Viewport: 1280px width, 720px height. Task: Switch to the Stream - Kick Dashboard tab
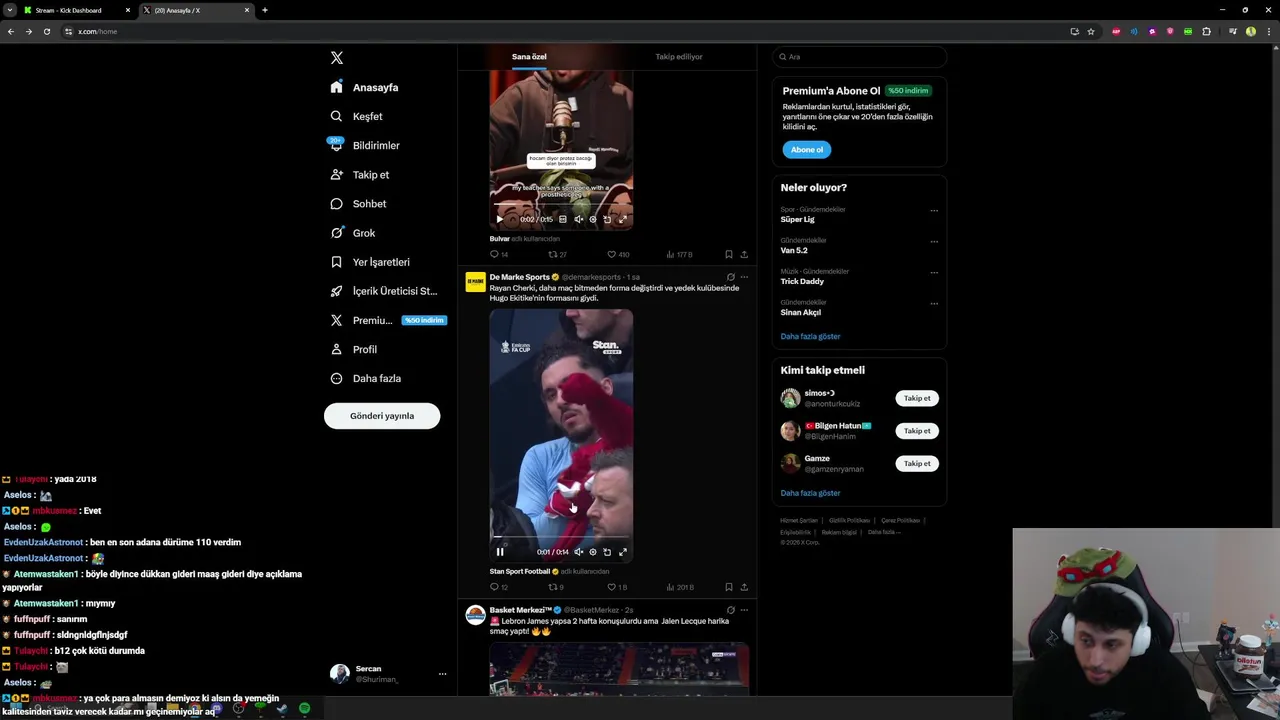(x=77, y=10)
